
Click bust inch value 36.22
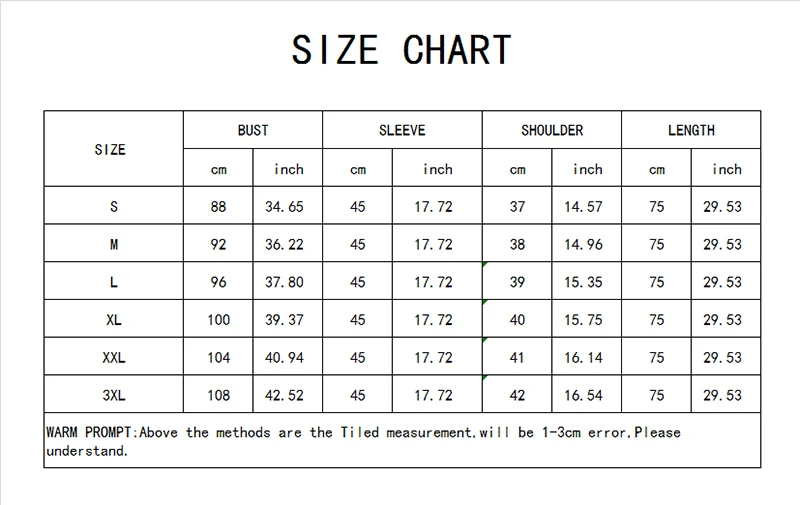pos(284,244)
